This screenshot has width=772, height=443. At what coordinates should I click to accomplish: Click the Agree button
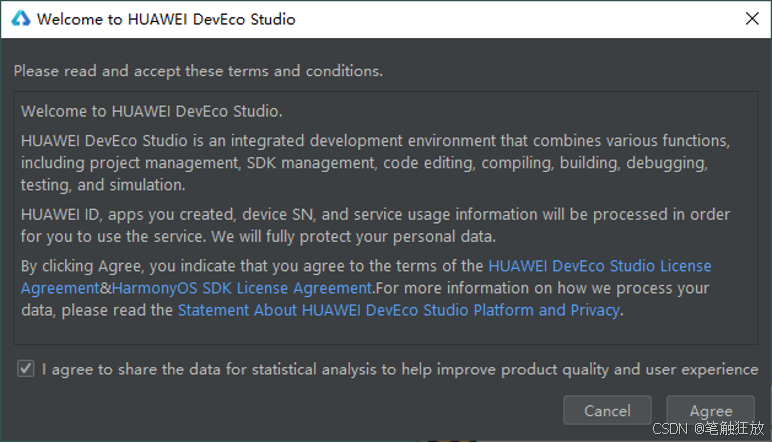[710, 410]
